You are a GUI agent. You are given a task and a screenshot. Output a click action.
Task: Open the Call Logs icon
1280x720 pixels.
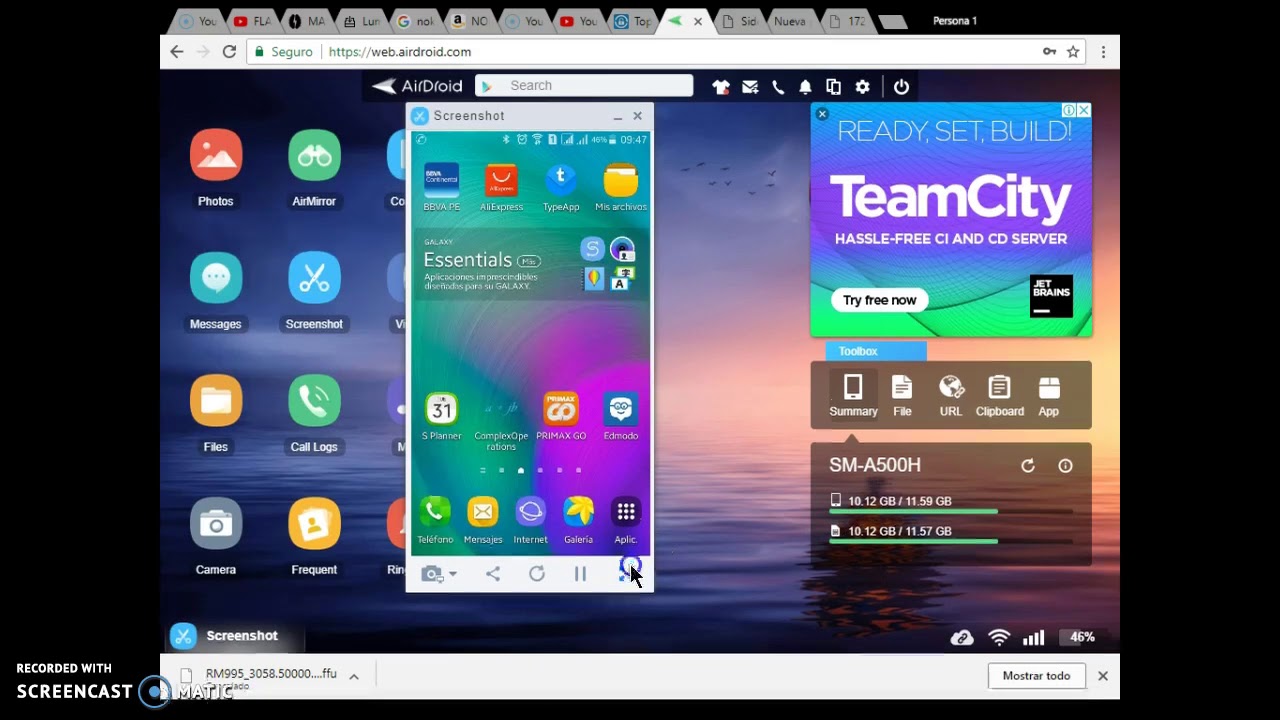[x=314, y=401]
